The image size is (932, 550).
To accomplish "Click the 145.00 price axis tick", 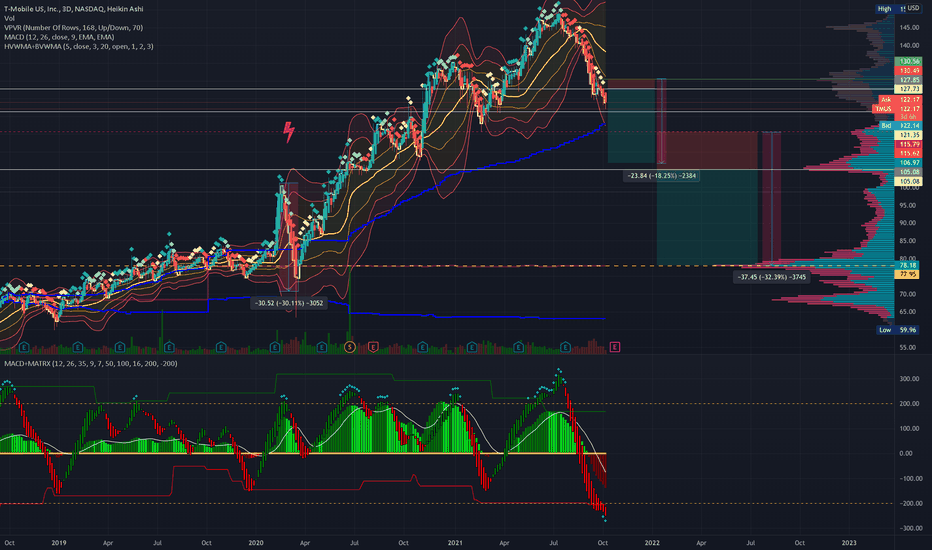I will coord(909,28).
